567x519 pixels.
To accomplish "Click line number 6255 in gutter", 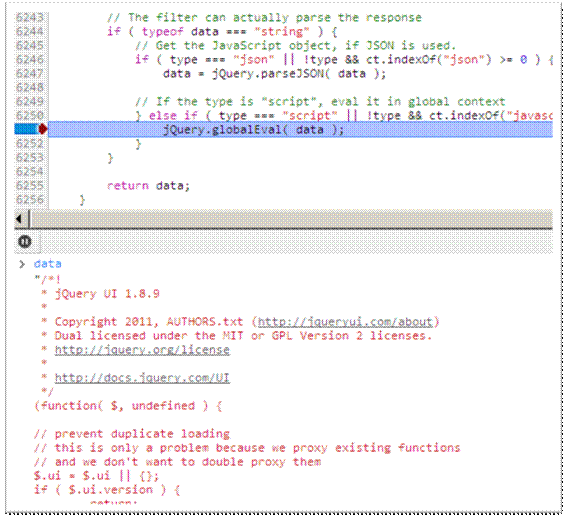I will [30, 186].
